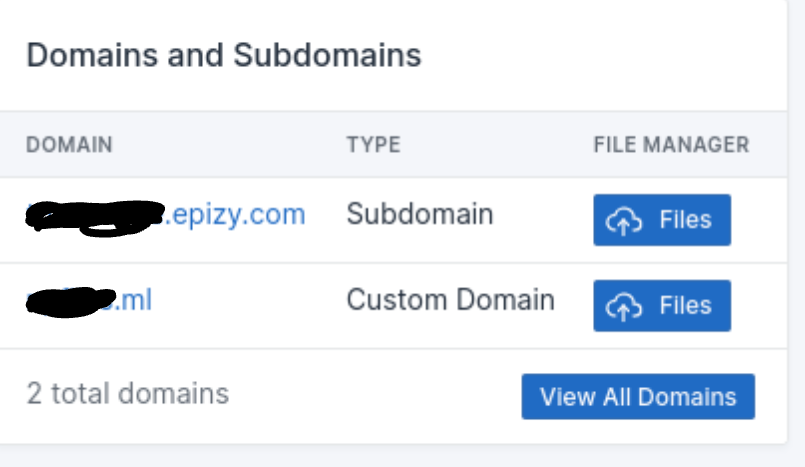Click the cloud upload icon in the epizy.com row
Viewport: 805px width, 467px height.
624,221
